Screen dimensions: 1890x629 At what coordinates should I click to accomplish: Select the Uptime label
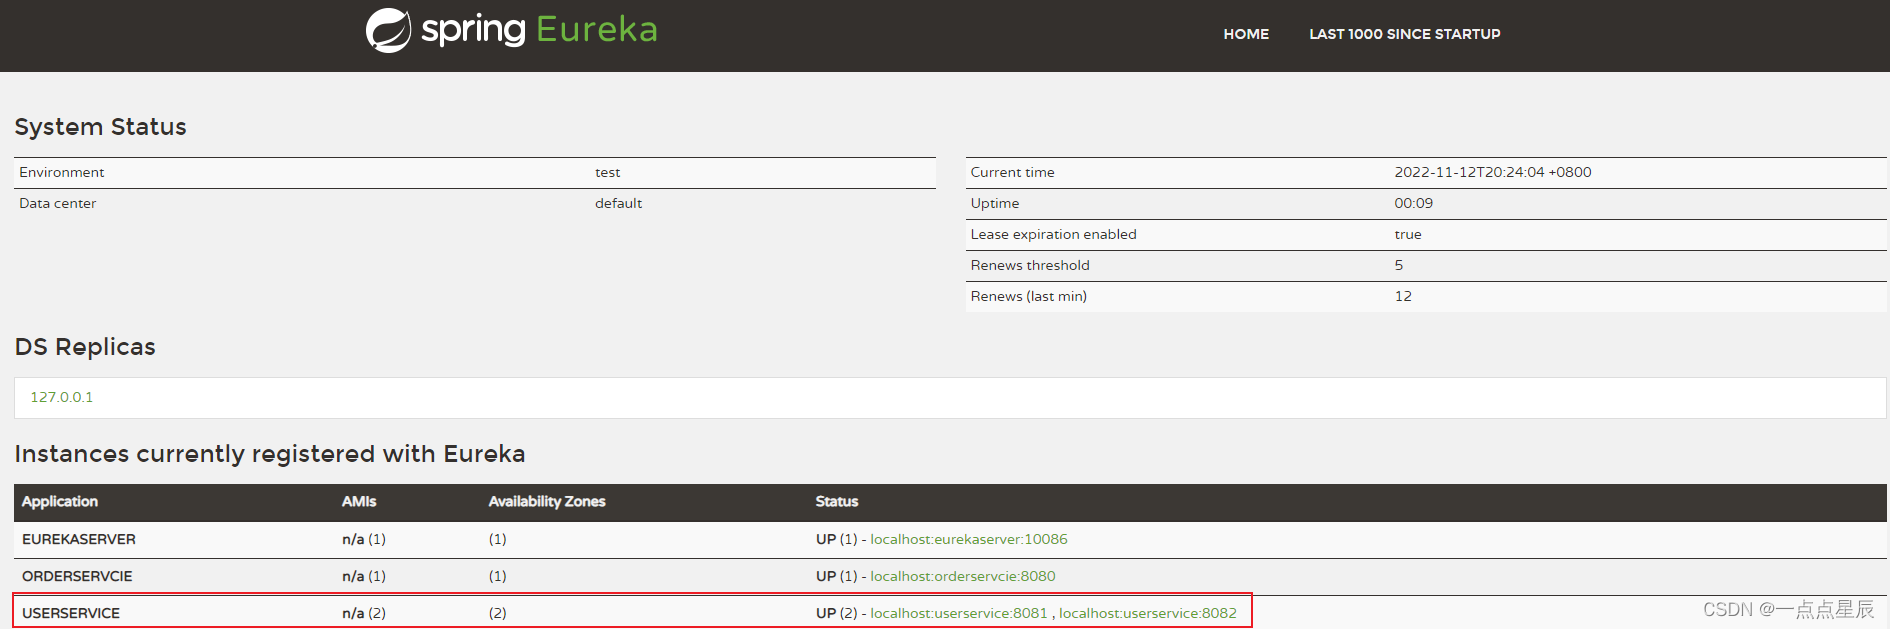coord(995,203)
